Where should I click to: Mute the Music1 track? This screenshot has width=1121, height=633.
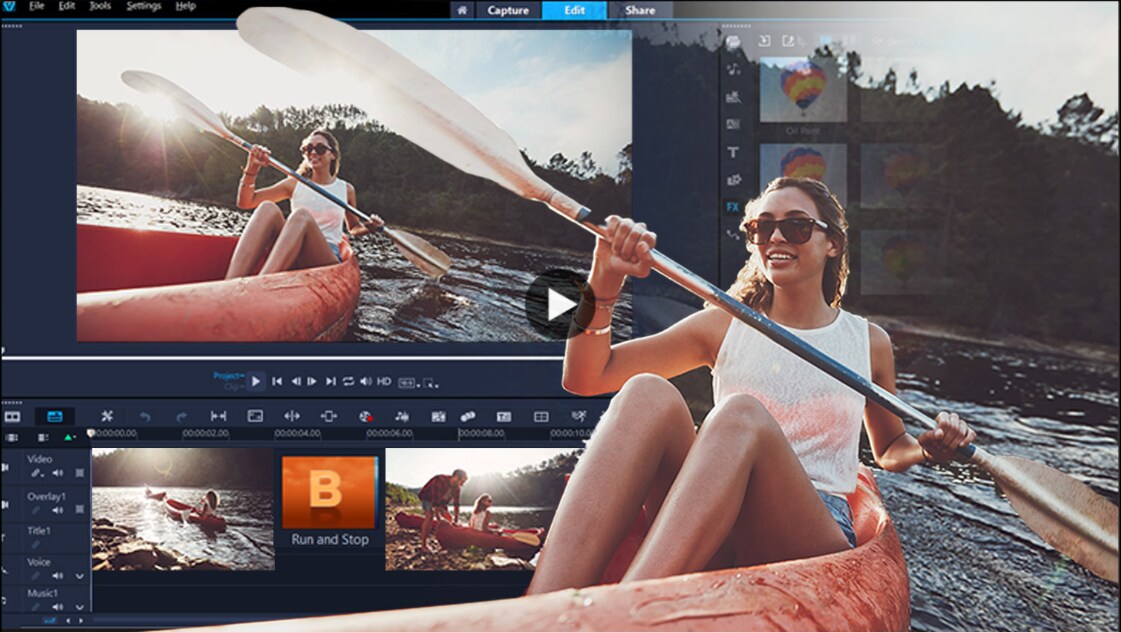(x=57, y=607)
